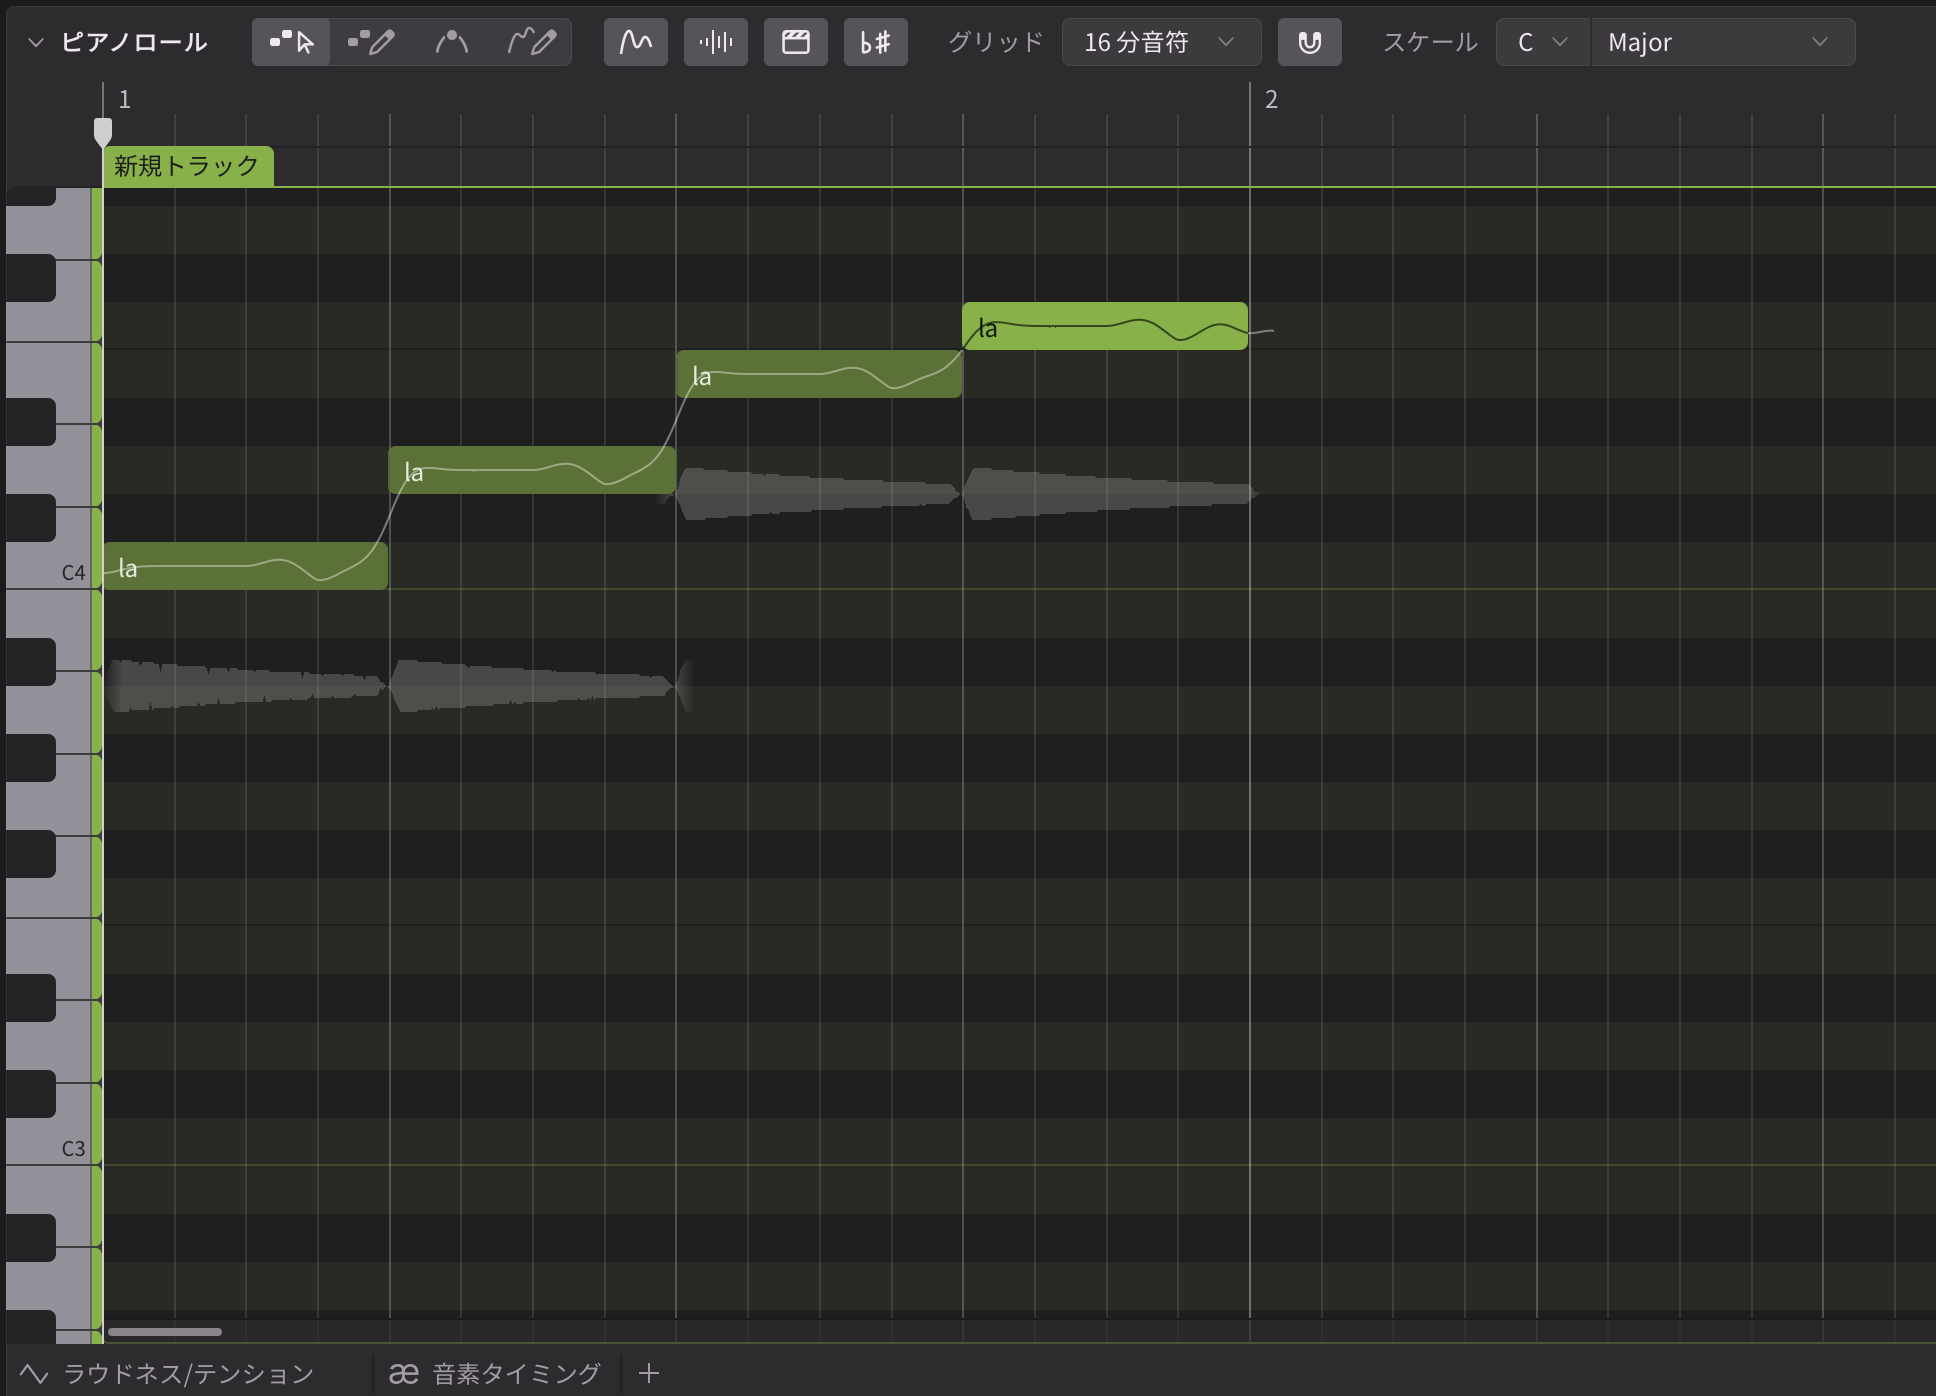Select the highlighted fourth la note

pyautogui.click(x=1105, y=326)
